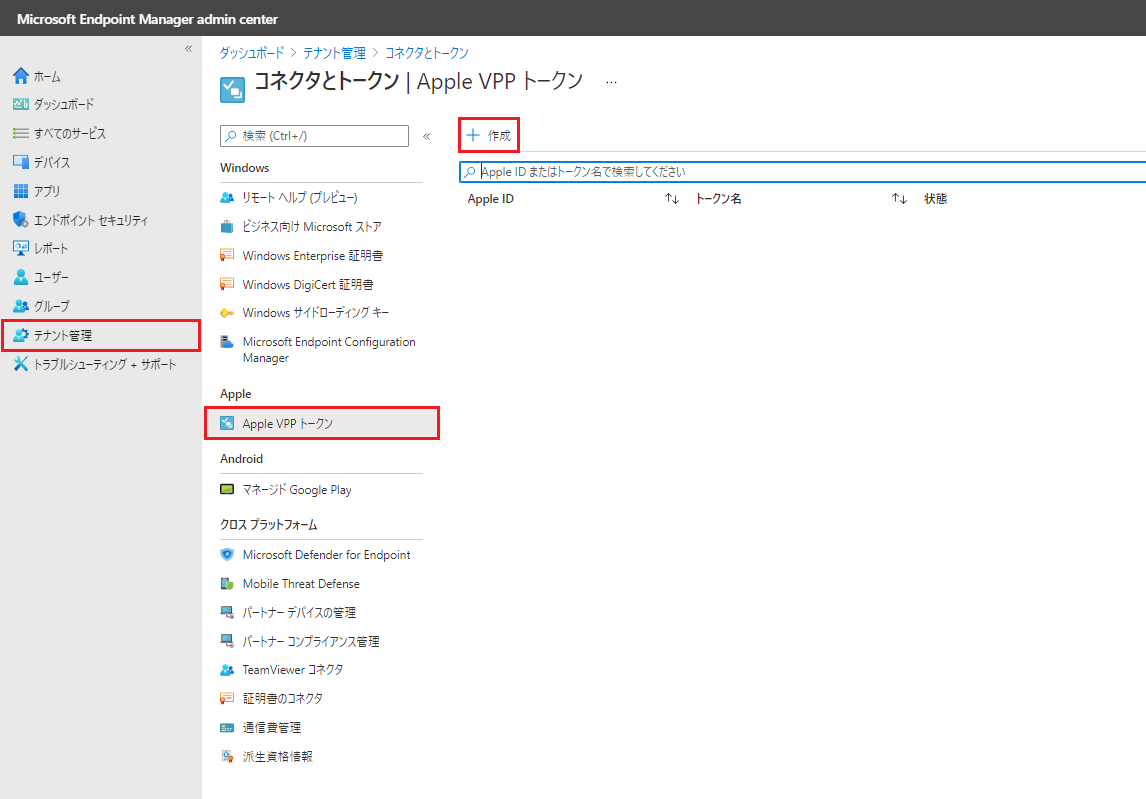
Task: Click the Microsoft Defender for Endpoint shield icon
Action: click(x=227, y=554)
